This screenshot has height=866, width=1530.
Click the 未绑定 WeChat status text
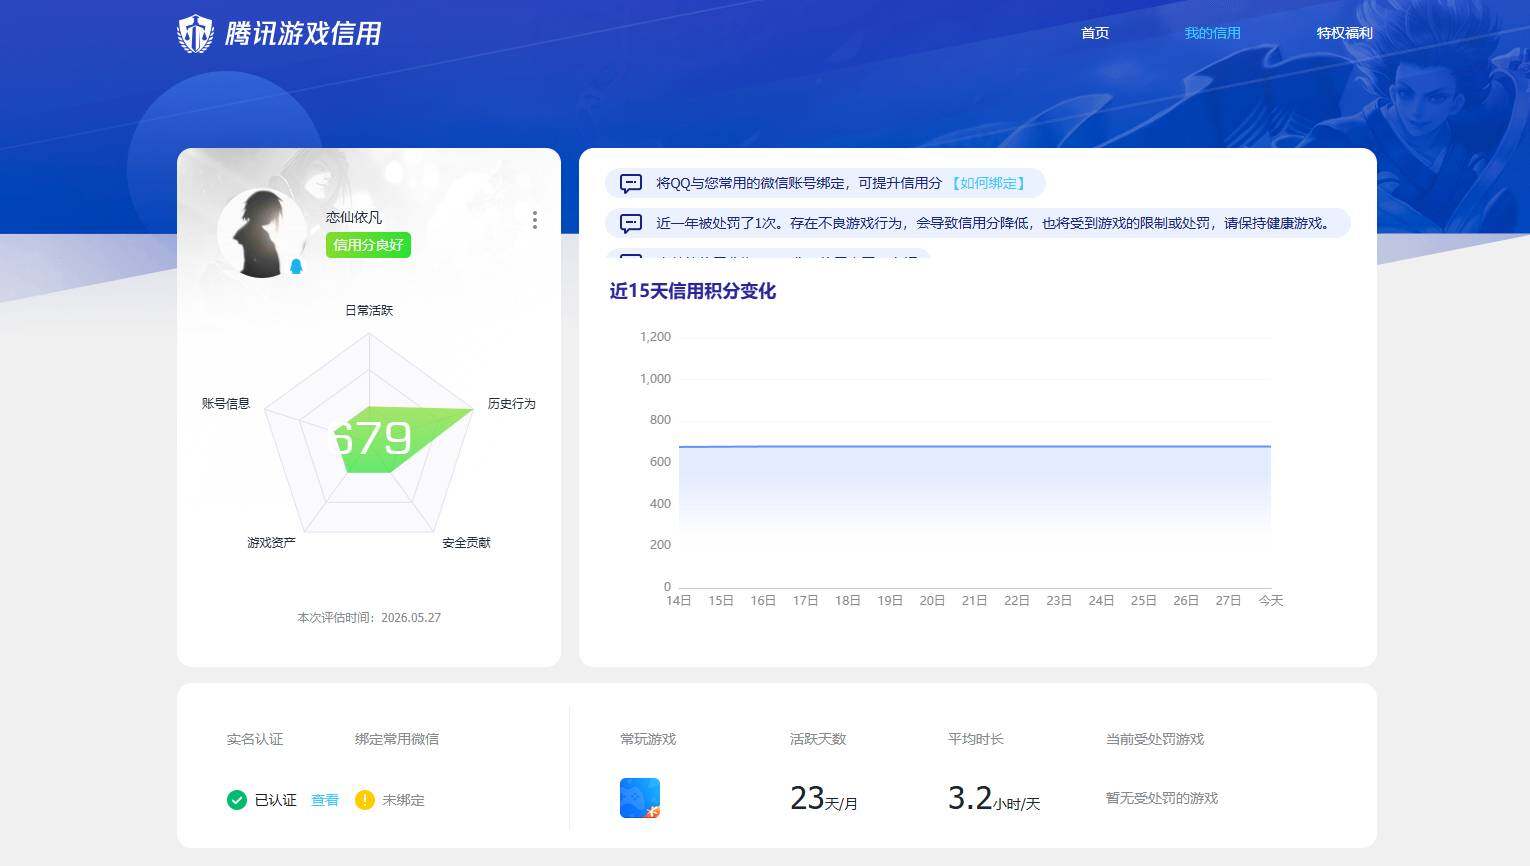point(403,800)
